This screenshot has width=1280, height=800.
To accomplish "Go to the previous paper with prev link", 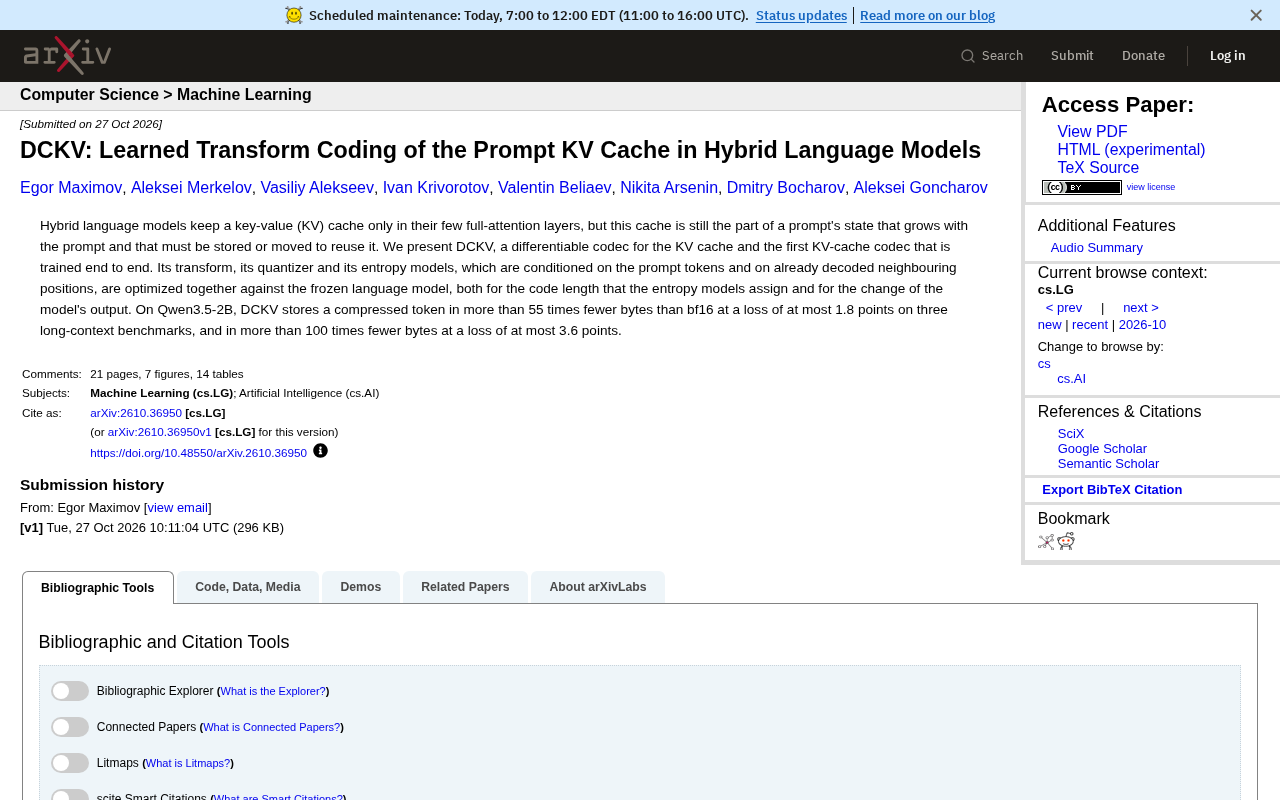I will (x=1064, y=308).
